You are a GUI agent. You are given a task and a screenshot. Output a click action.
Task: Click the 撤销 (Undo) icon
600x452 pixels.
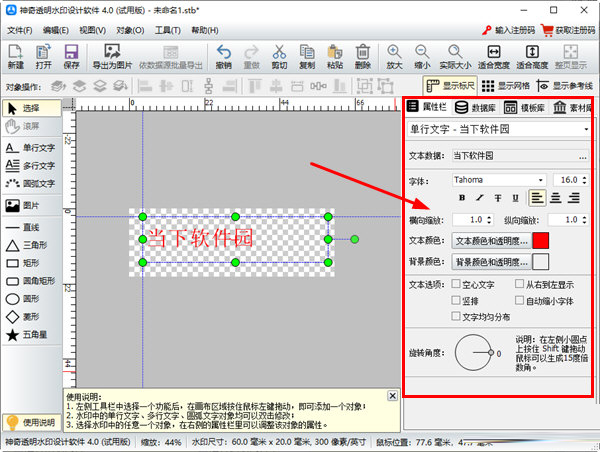(x=223, y=57)
